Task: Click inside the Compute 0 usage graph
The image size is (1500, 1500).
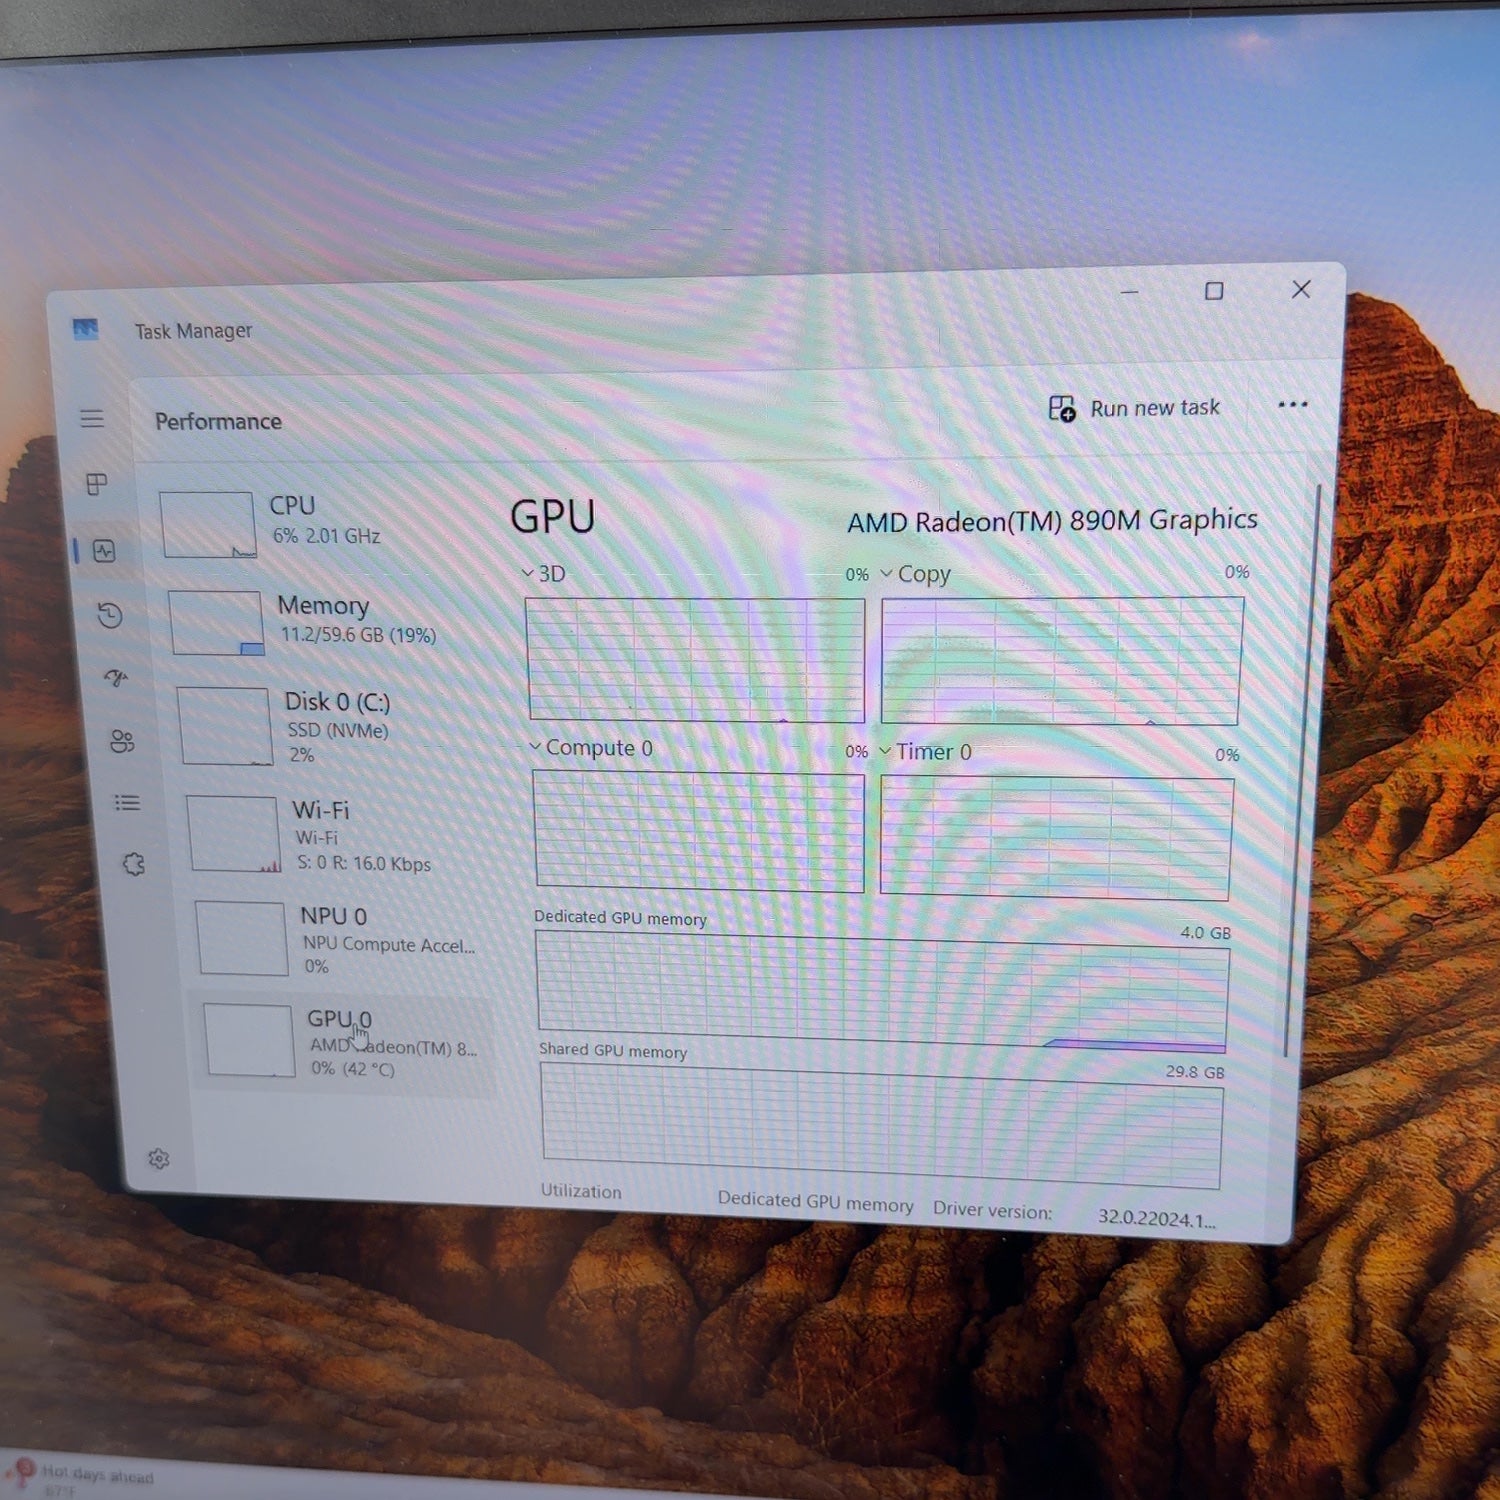Action: coord(698,831)
